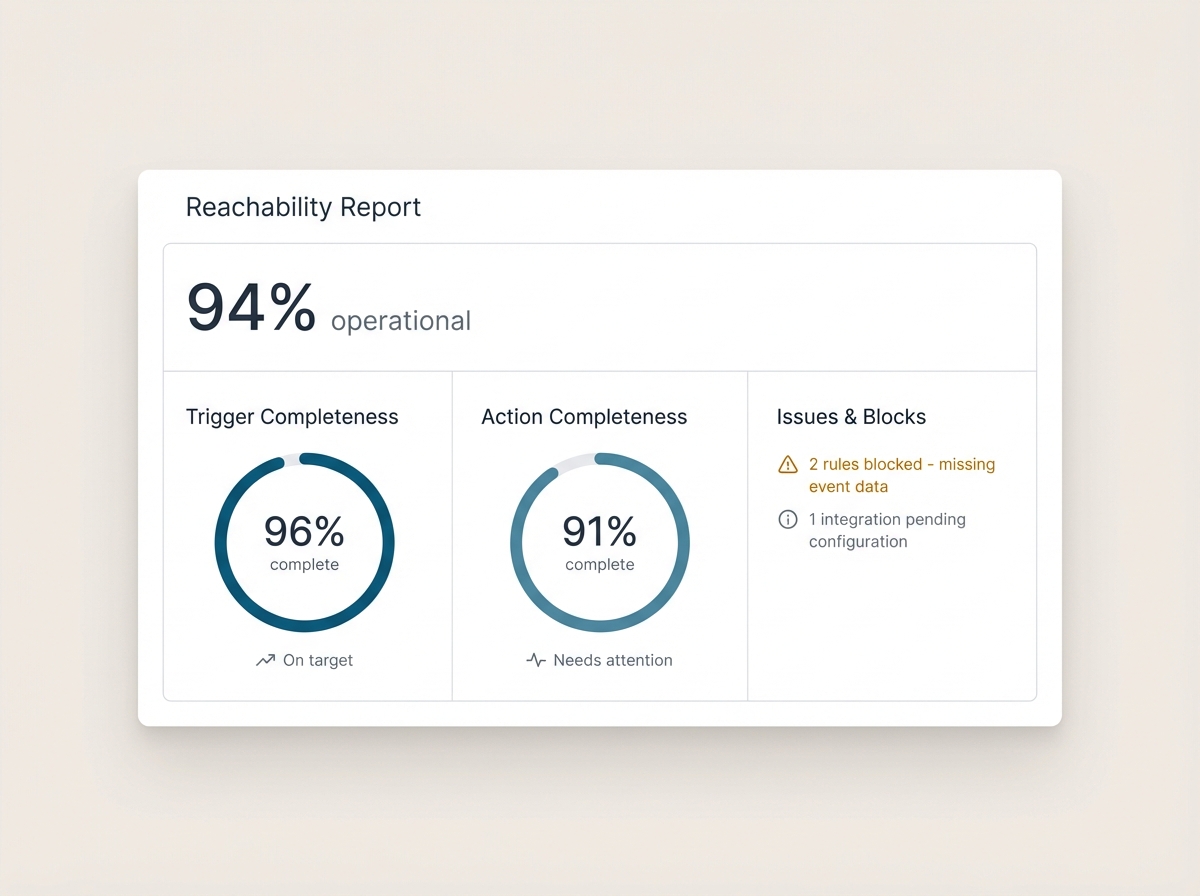1200x896 pixels.
Task: Click the warning triangle icon for blocked rules
Action: [x=786, y=464]
